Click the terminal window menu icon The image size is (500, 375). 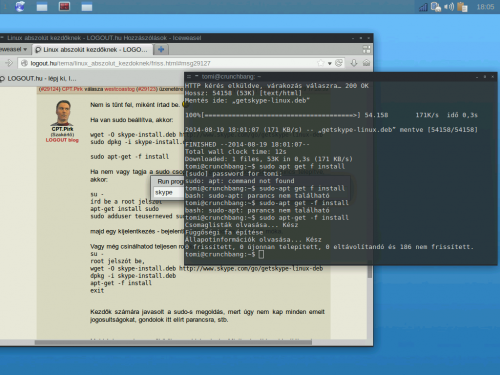tap(189, 77)
